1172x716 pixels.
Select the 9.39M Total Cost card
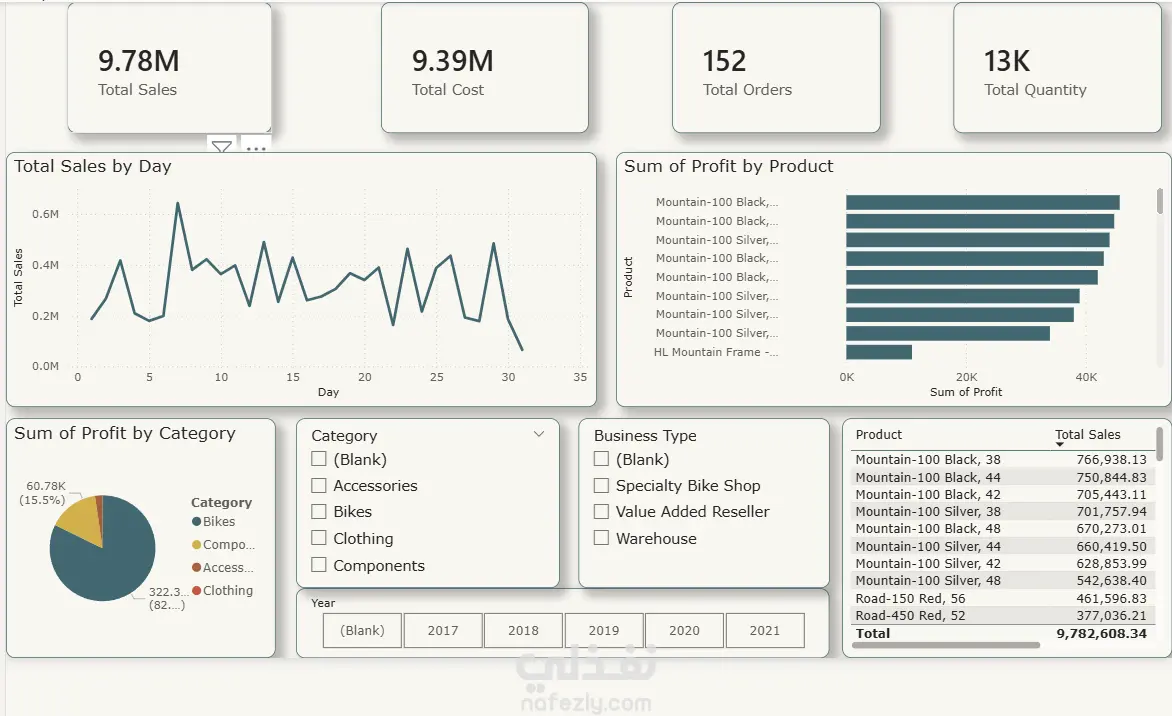(x=484, y=68)
